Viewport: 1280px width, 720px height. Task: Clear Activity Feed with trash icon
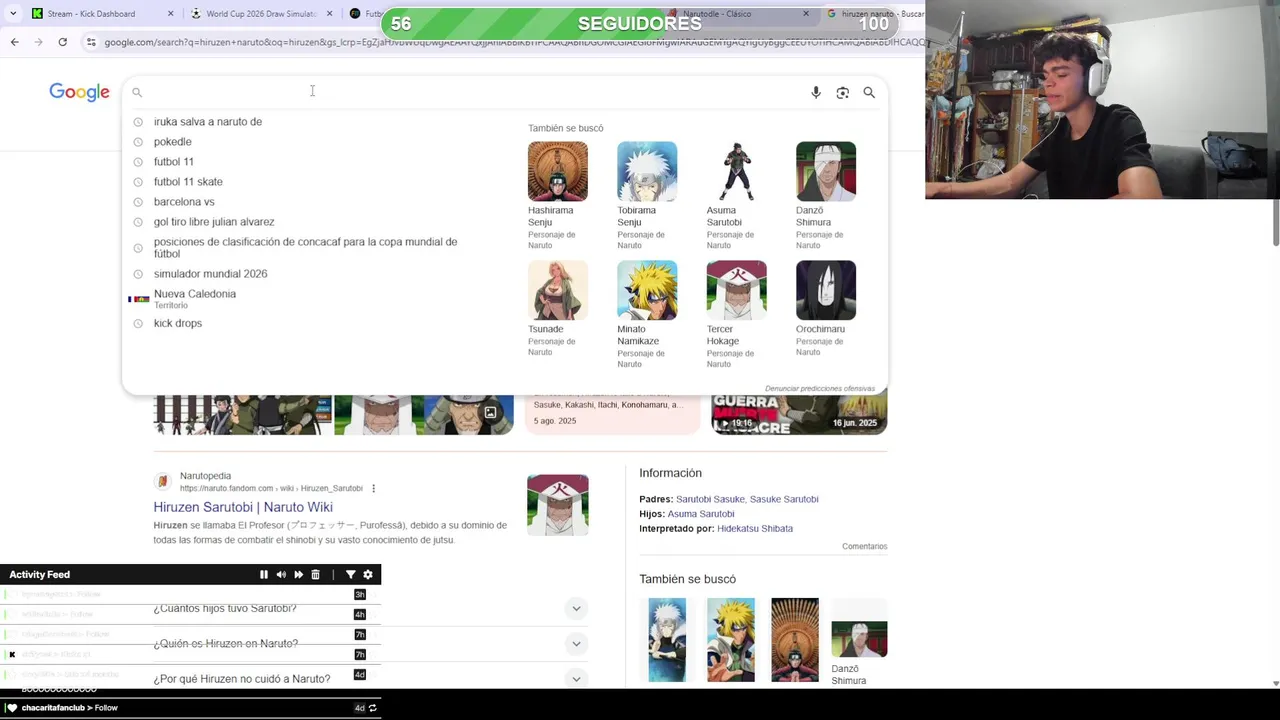(x=315, y=575)
